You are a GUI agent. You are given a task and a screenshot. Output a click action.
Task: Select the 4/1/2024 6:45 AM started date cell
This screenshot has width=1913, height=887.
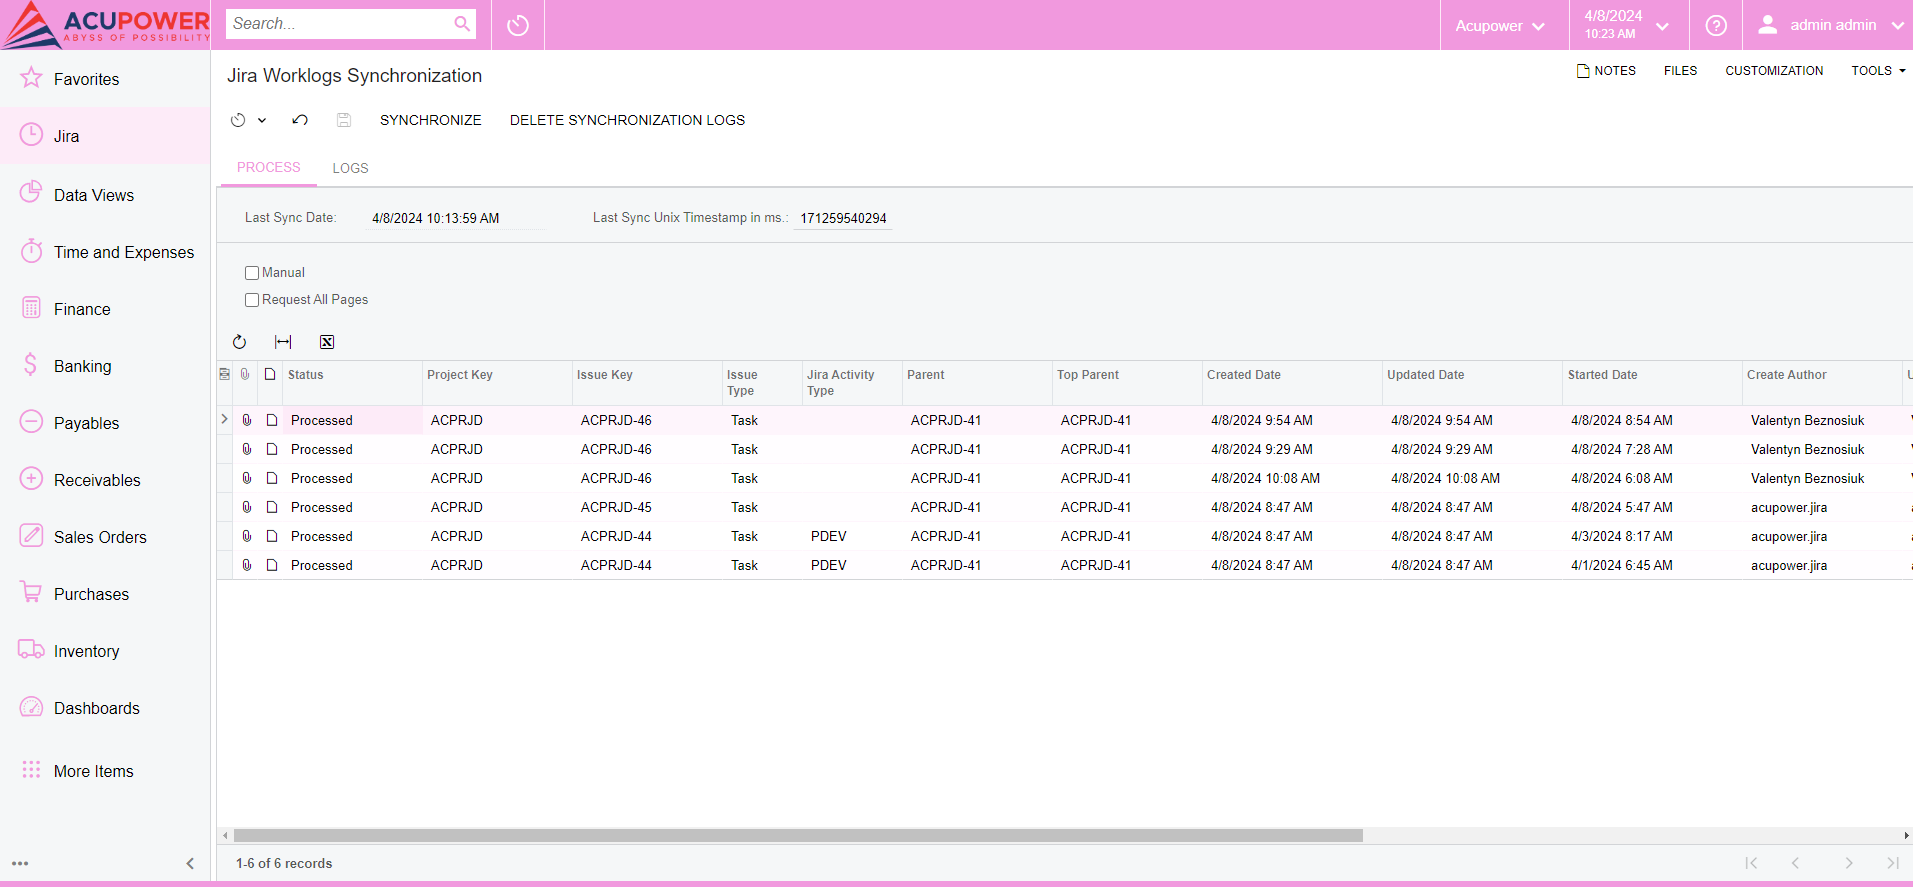pyautogui.click(x=1652, y=565)
